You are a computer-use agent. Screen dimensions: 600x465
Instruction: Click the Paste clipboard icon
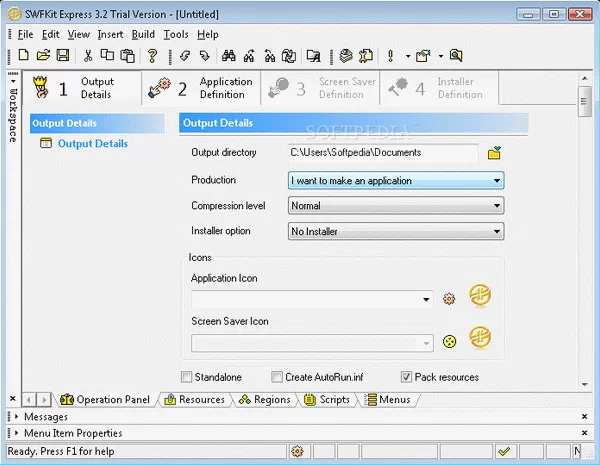click(x=127, y=56)
